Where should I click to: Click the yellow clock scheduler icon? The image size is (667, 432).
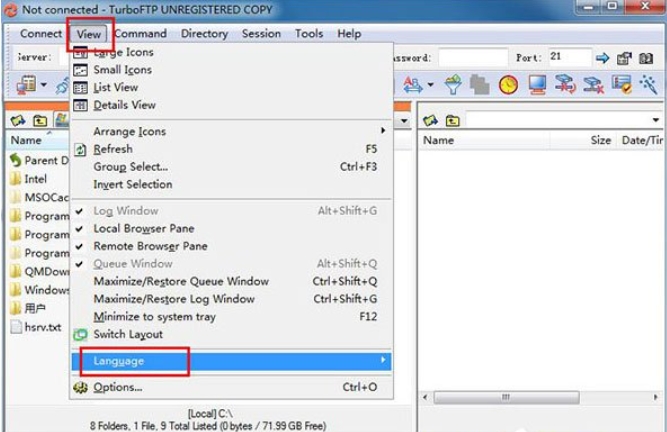coord(508,85)
